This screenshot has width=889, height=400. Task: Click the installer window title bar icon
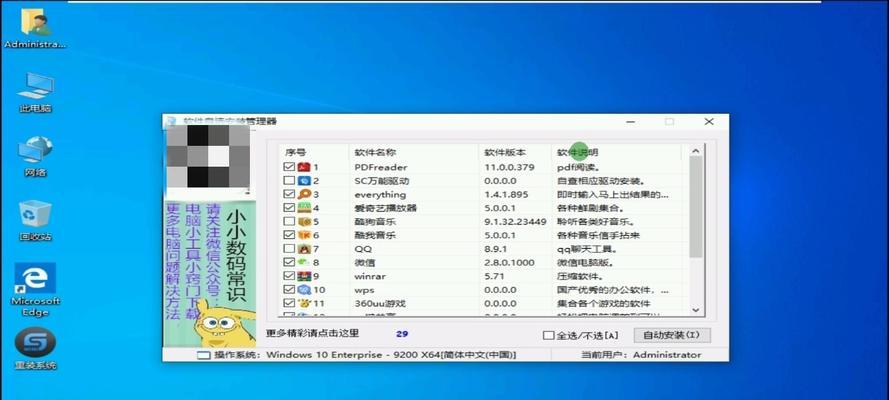click(x=171, y=121)
